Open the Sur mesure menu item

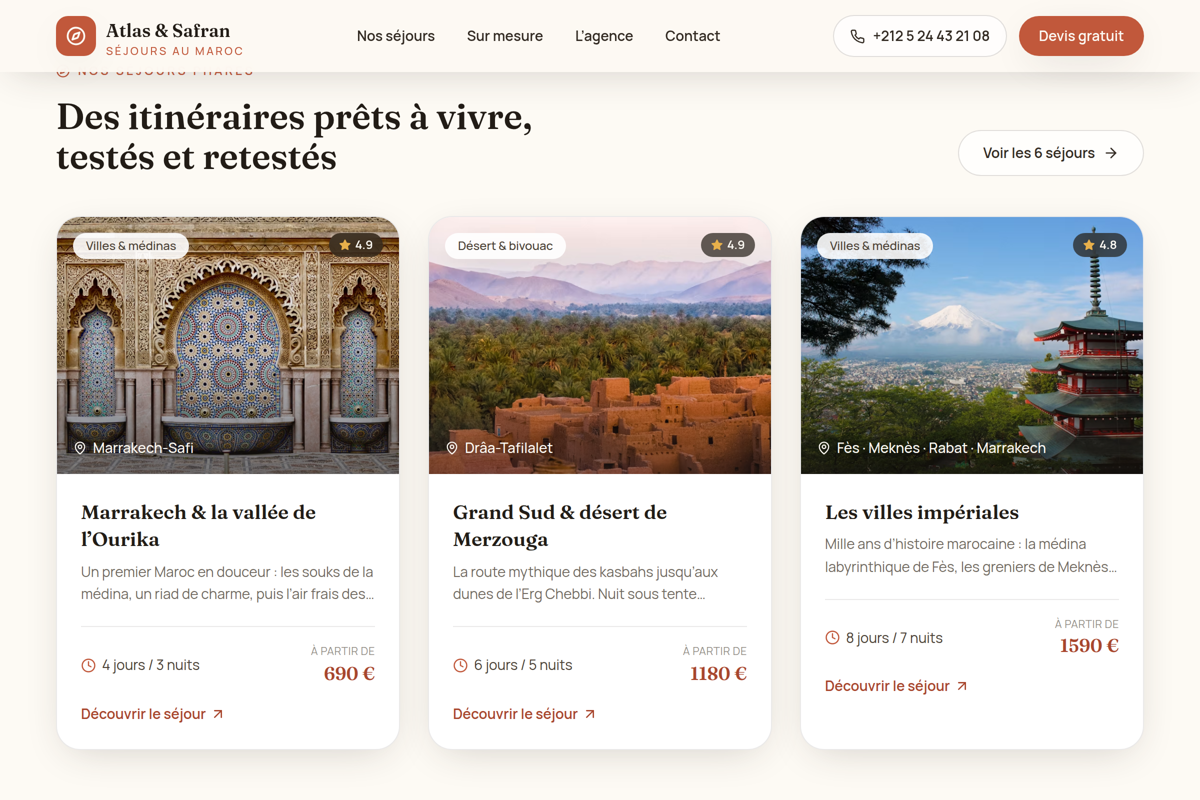(x=505, y=36)
